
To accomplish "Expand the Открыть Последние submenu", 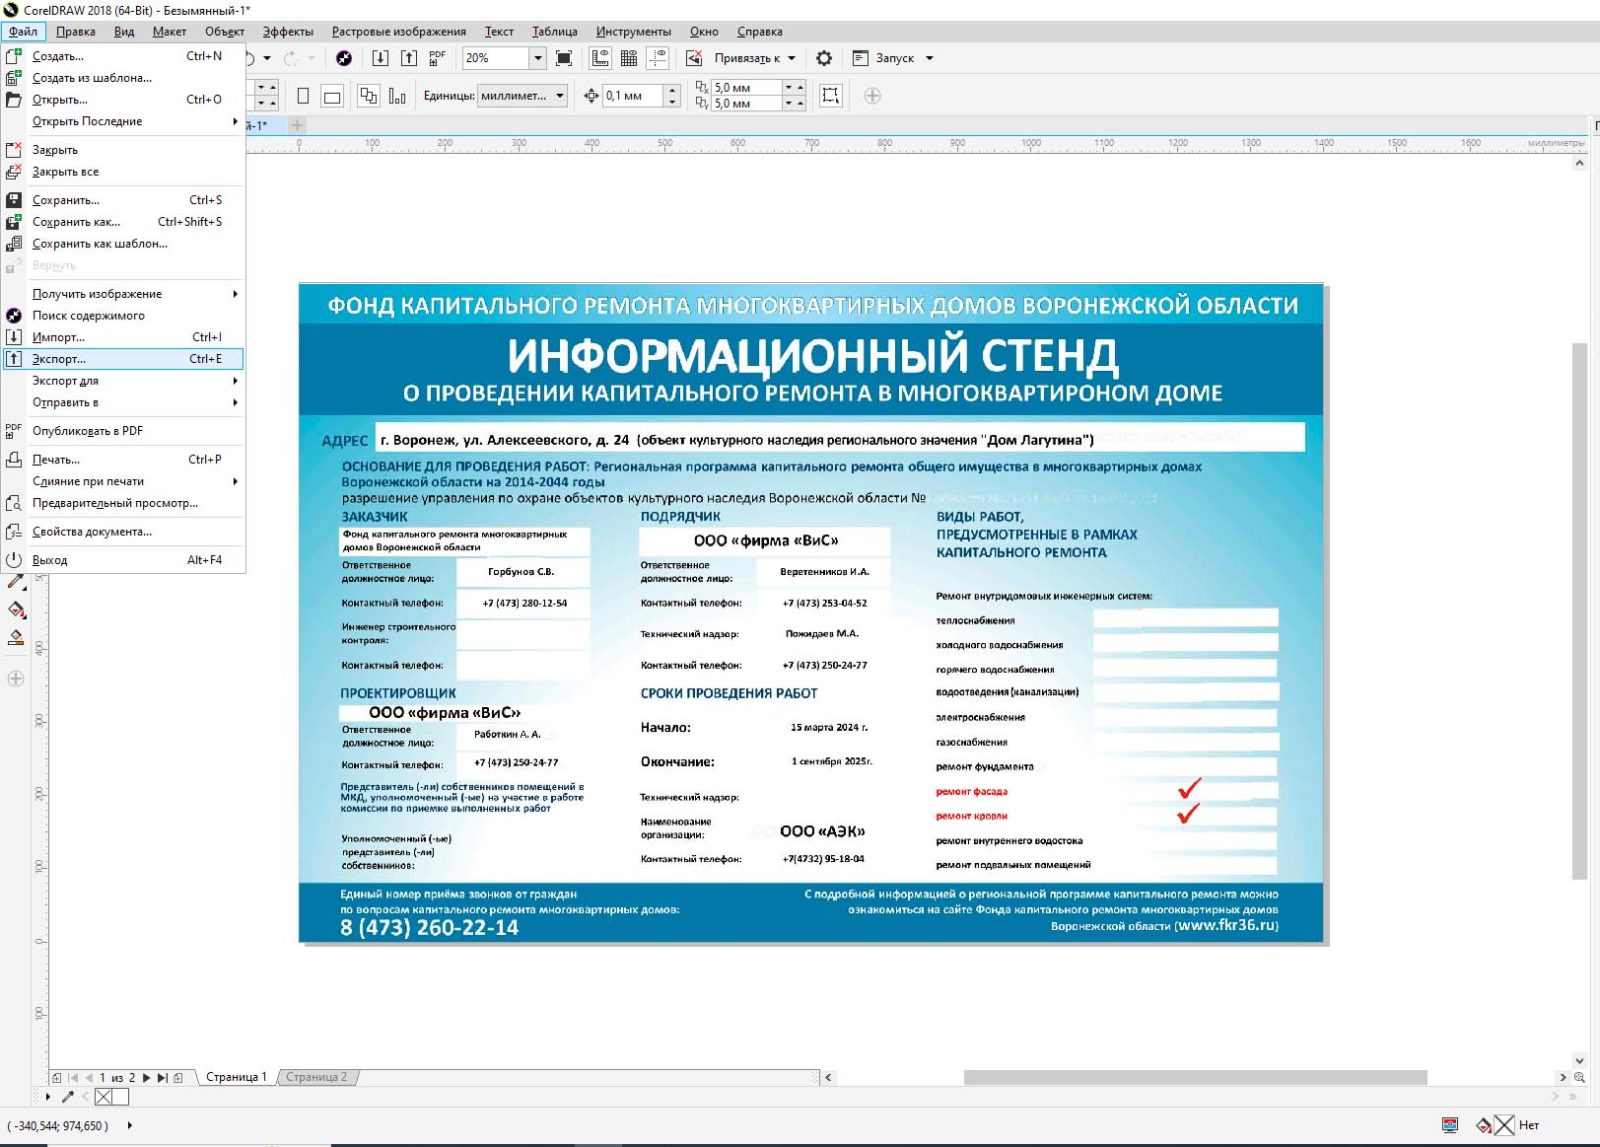I will (x=123, y=121).
